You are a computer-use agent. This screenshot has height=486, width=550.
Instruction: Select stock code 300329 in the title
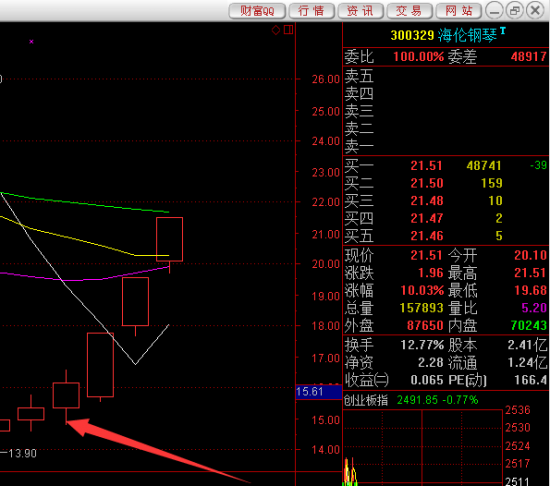(x=412, y=35)
